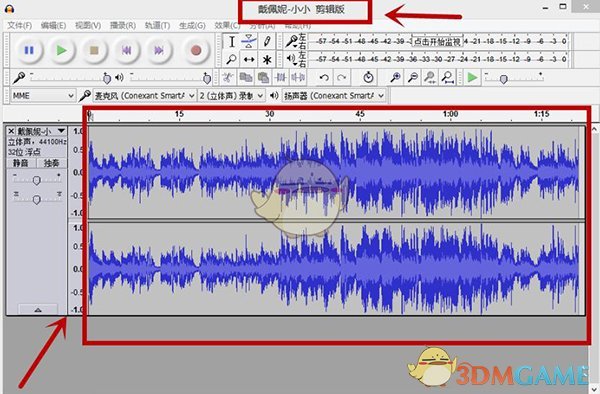Screen dimensions: 600x394
Task: Click the Stop button
Action: 94,50
